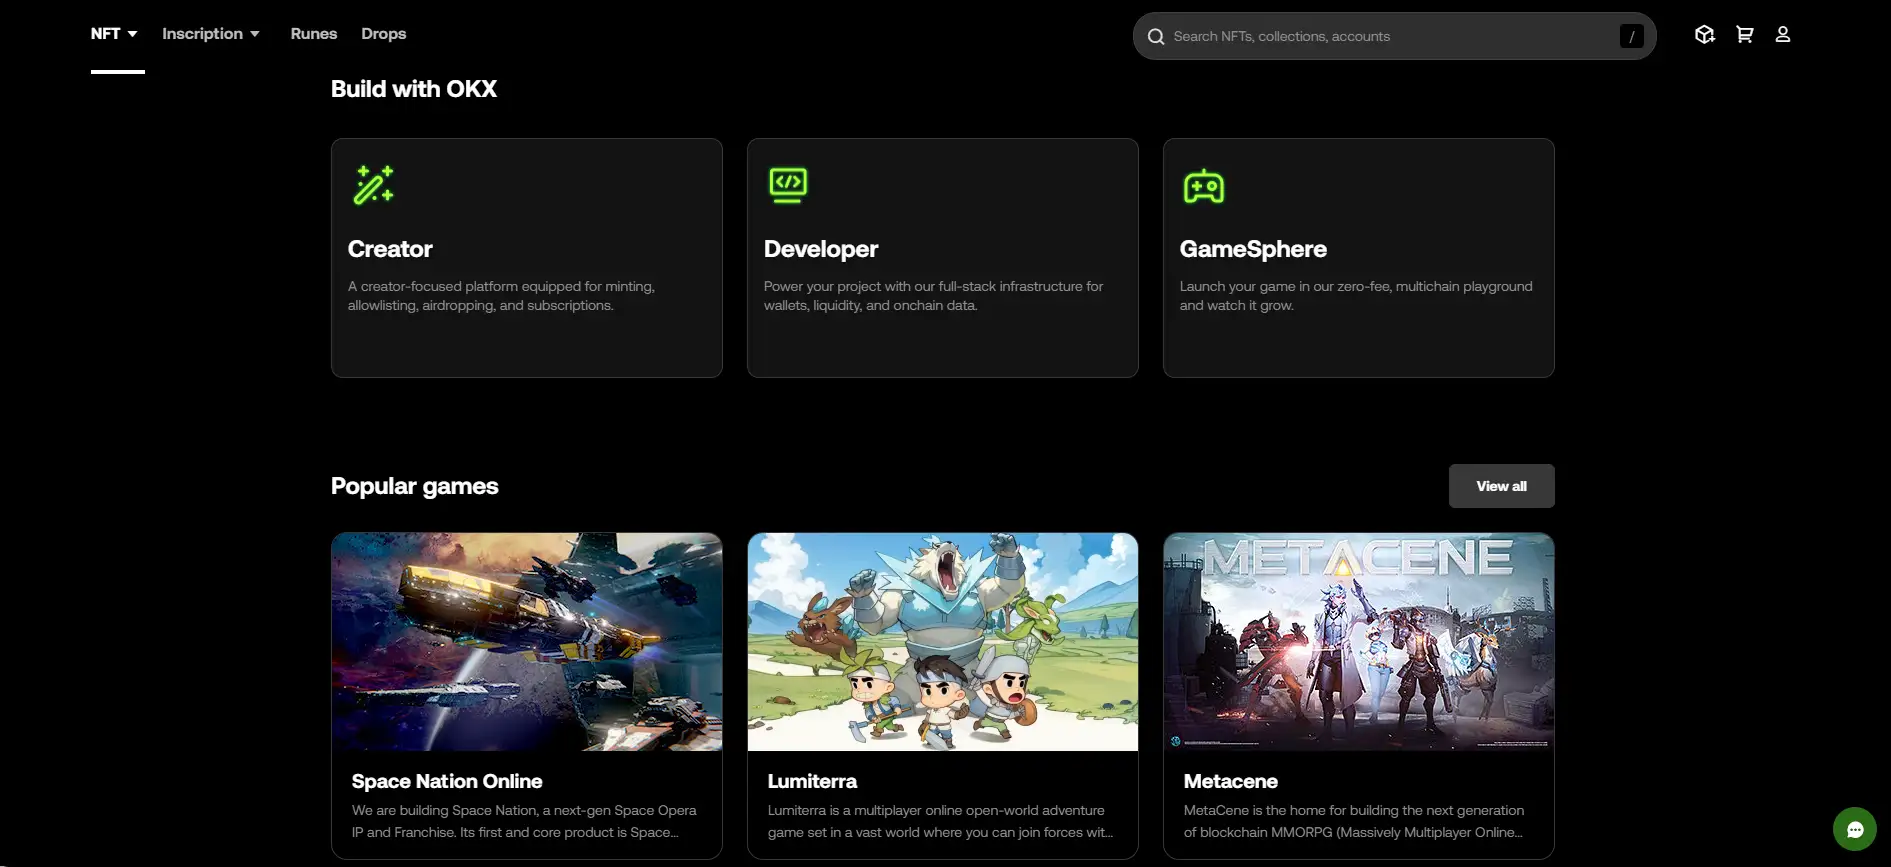Image resolution: width=1891 pixels, height=867 pixels.
Task: Go to the Drops page
Action: pos(383,34)
